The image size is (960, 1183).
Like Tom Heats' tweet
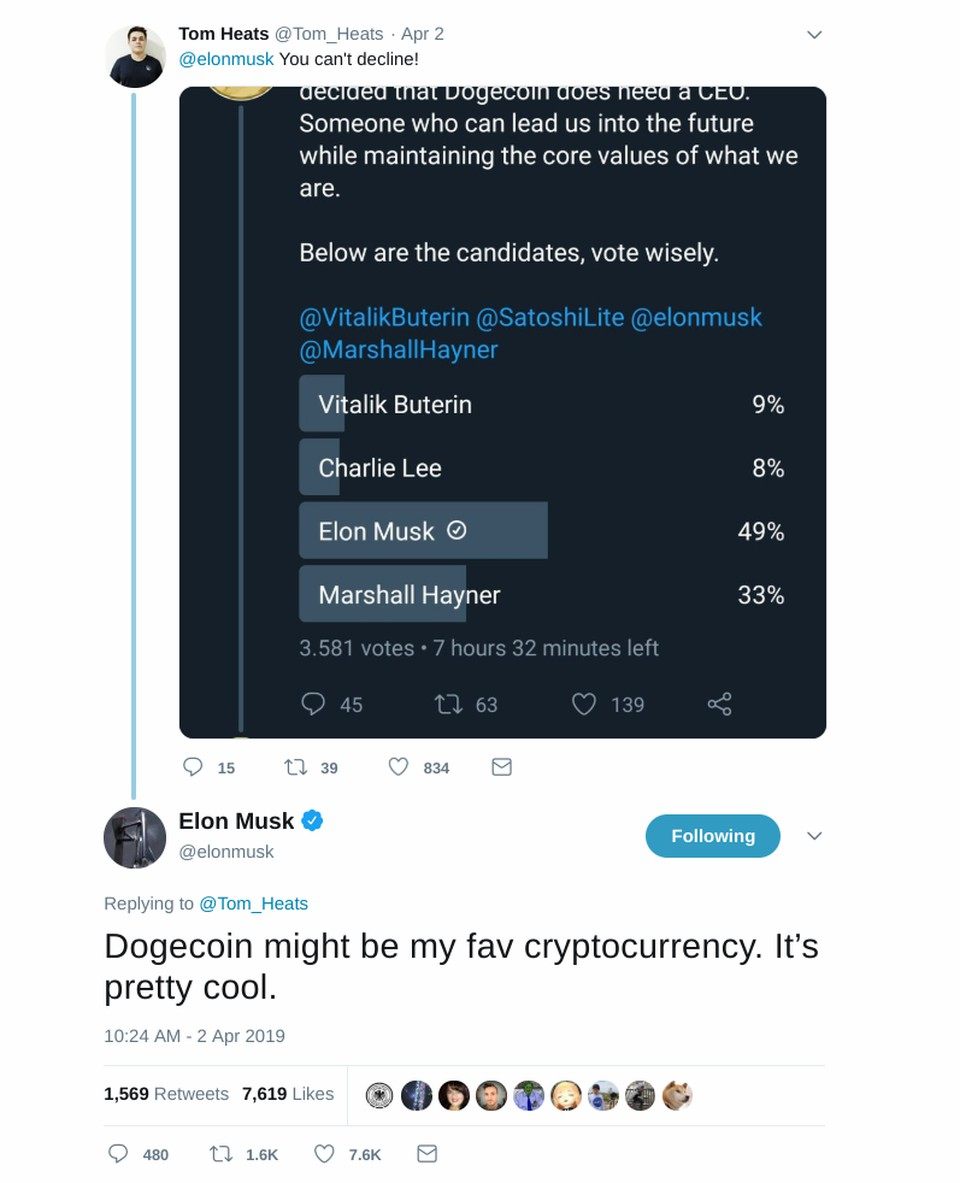(399, 767)
